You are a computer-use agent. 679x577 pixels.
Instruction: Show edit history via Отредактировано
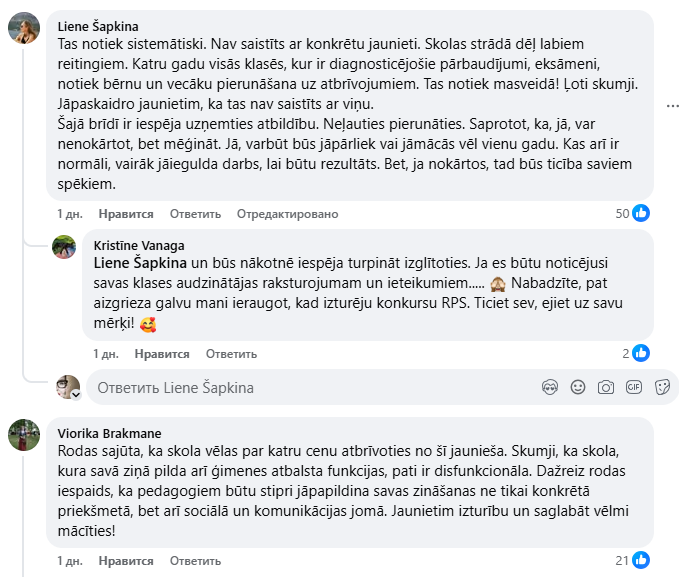point(287,214)
